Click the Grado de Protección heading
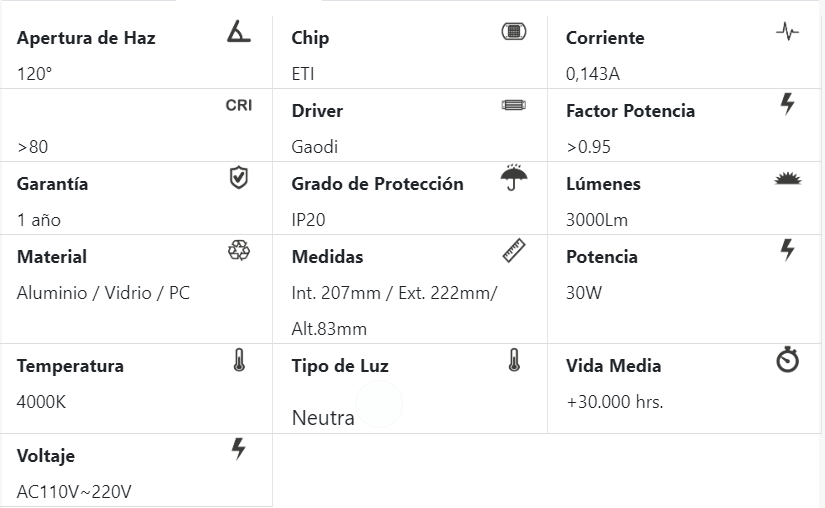Image resolution: width=825 pixels, height=508 pixels. click(377, 184)
